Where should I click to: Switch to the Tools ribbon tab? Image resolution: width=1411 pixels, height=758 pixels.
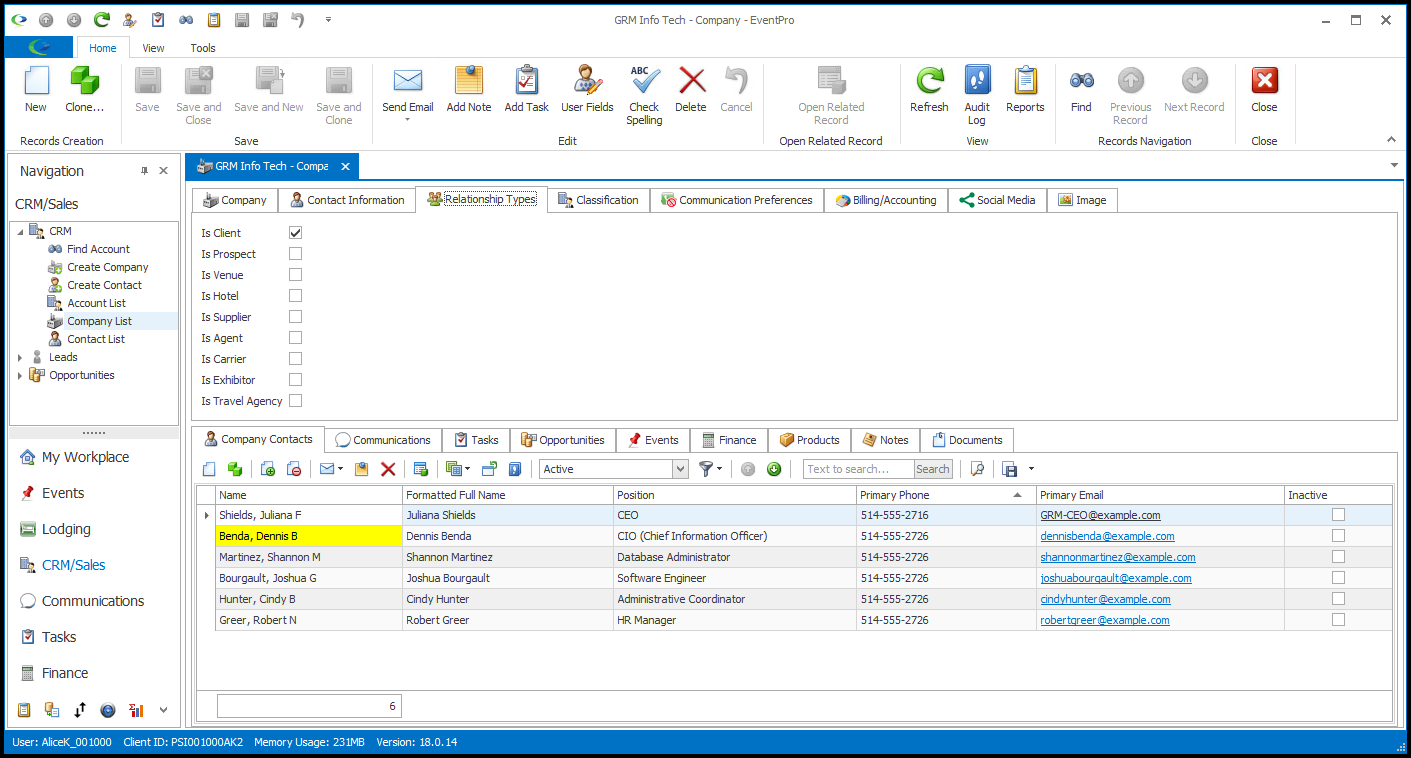click(x=203, y=48)
